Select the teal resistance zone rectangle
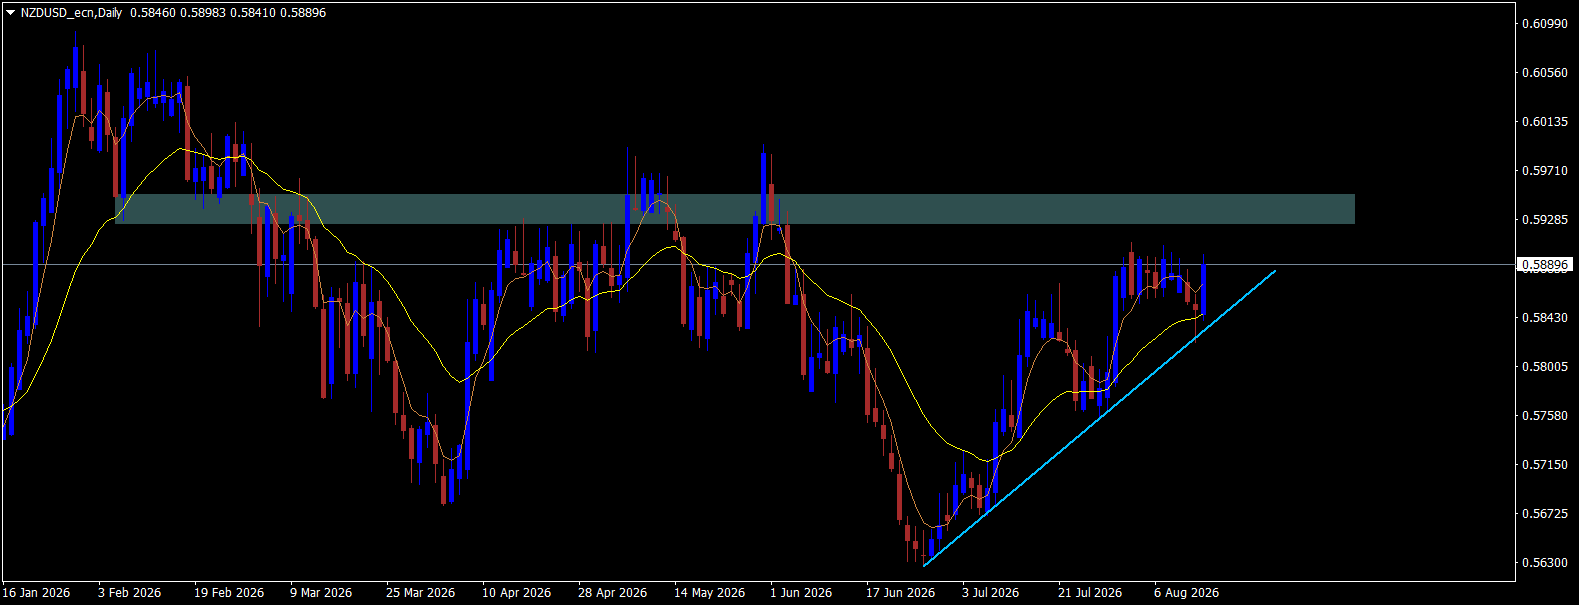 (735, 209)
